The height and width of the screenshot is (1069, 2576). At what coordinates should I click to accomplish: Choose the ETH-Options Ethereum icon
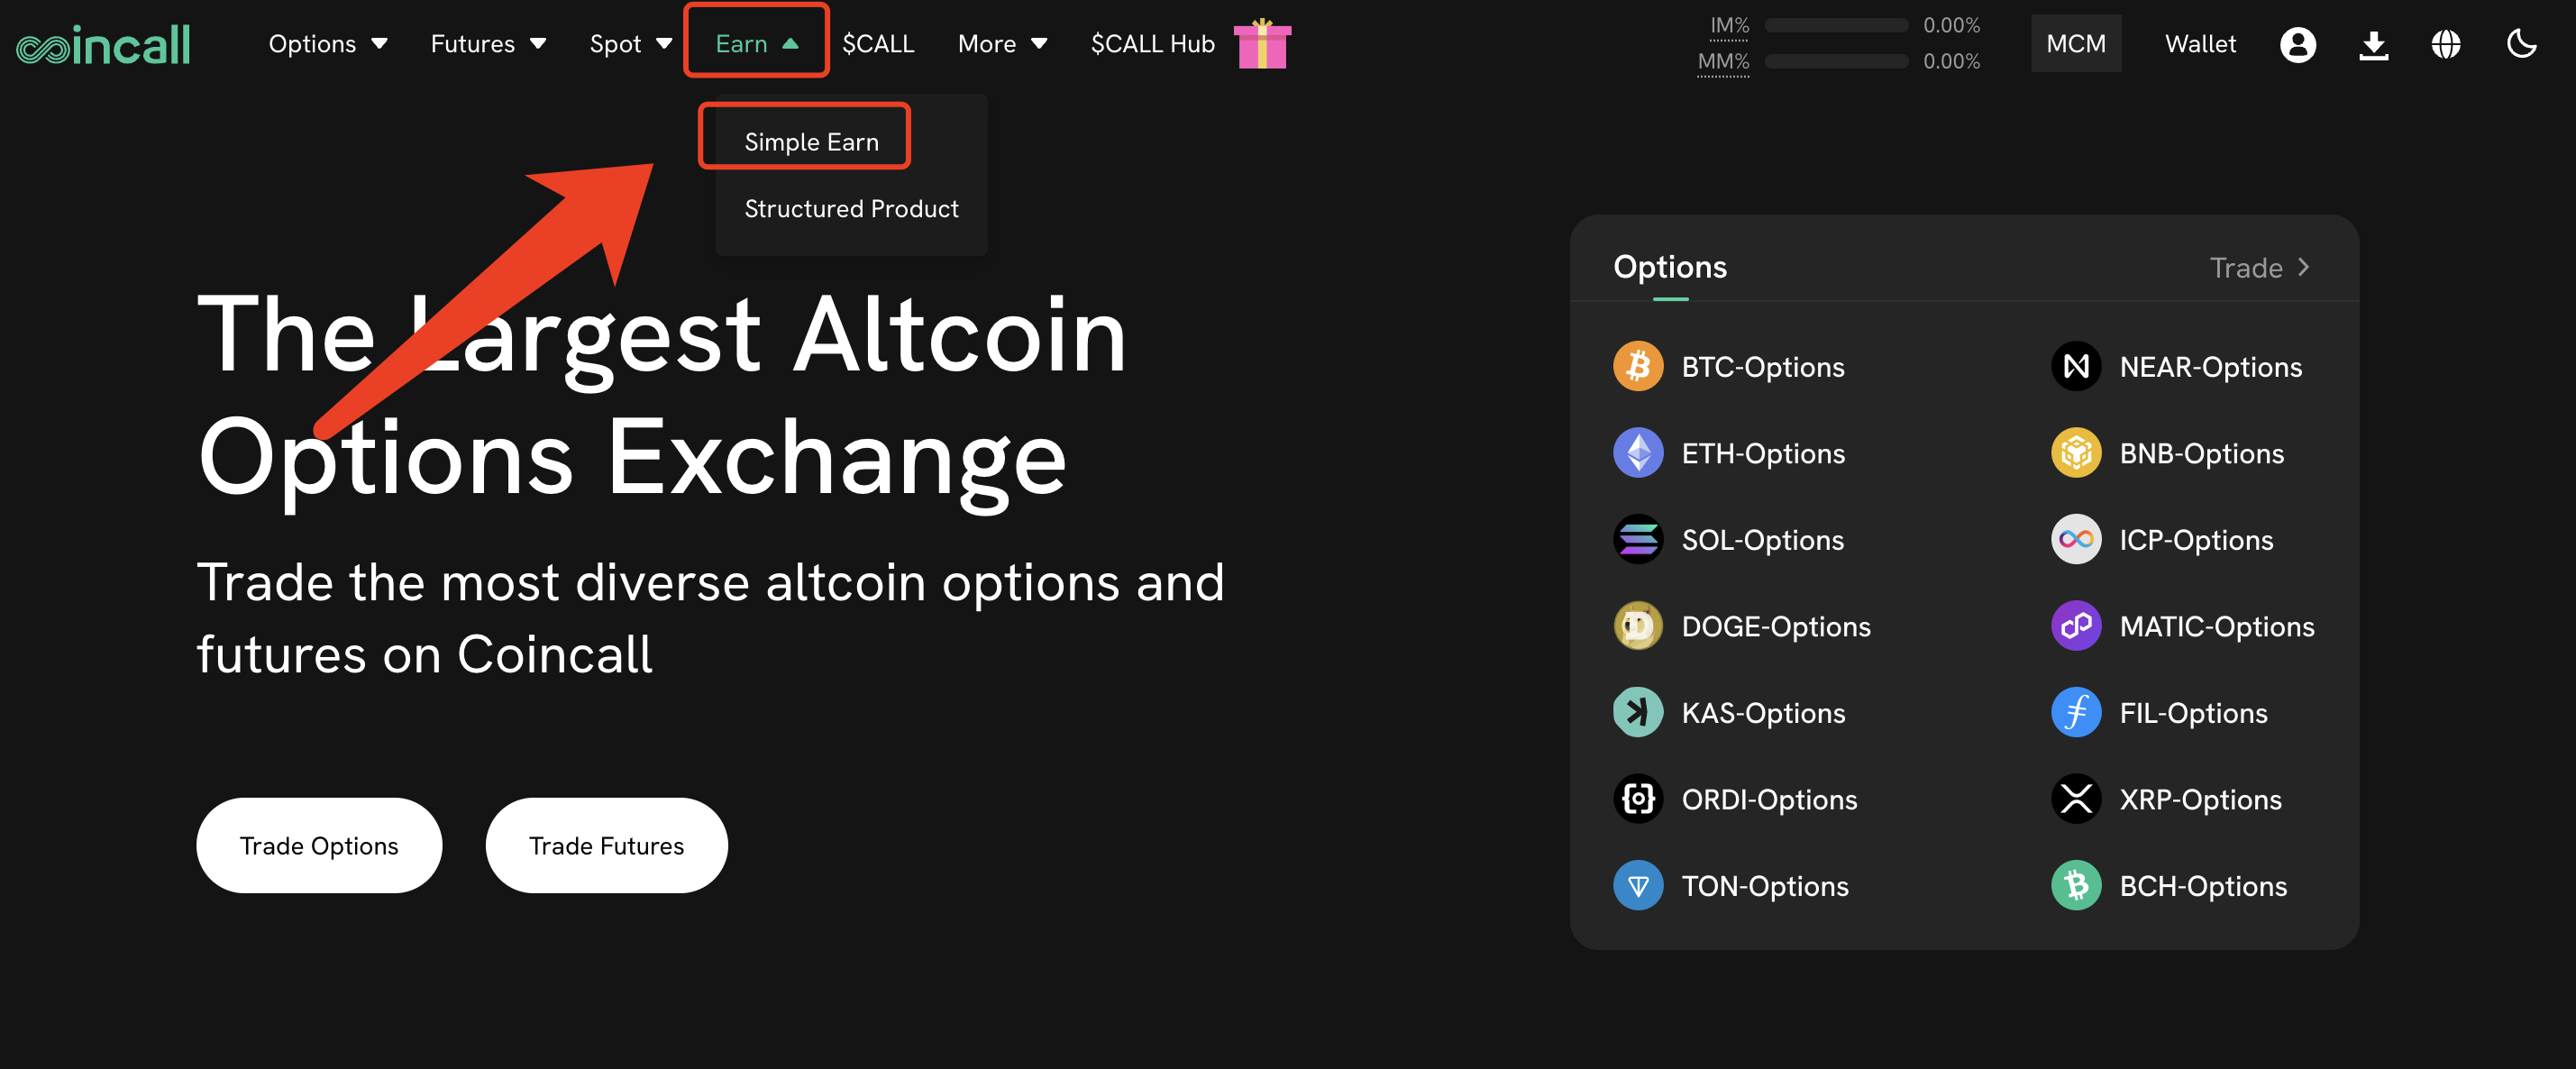pyautogui.click(x=1637, y=453)
